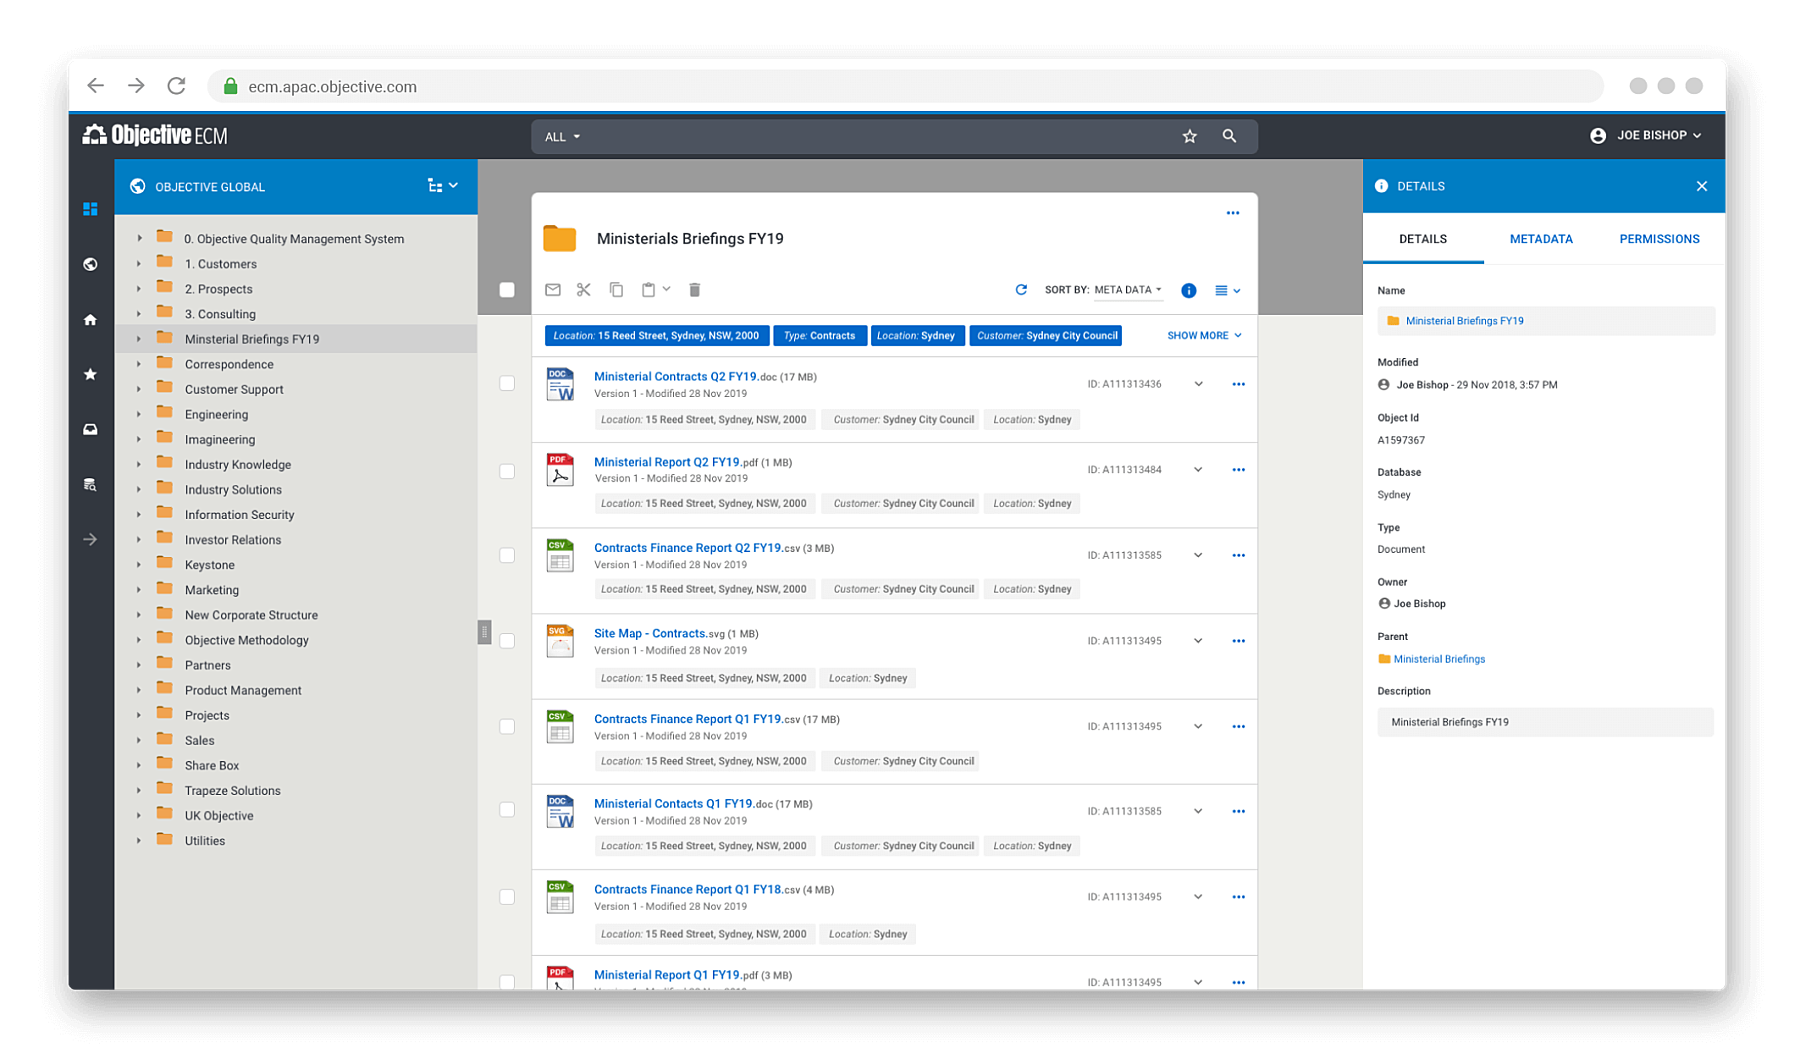Expand the Engineering folder tree arrow
Screen dimensions: 1800x1059
pyautogui.click(x=139, y=414)
